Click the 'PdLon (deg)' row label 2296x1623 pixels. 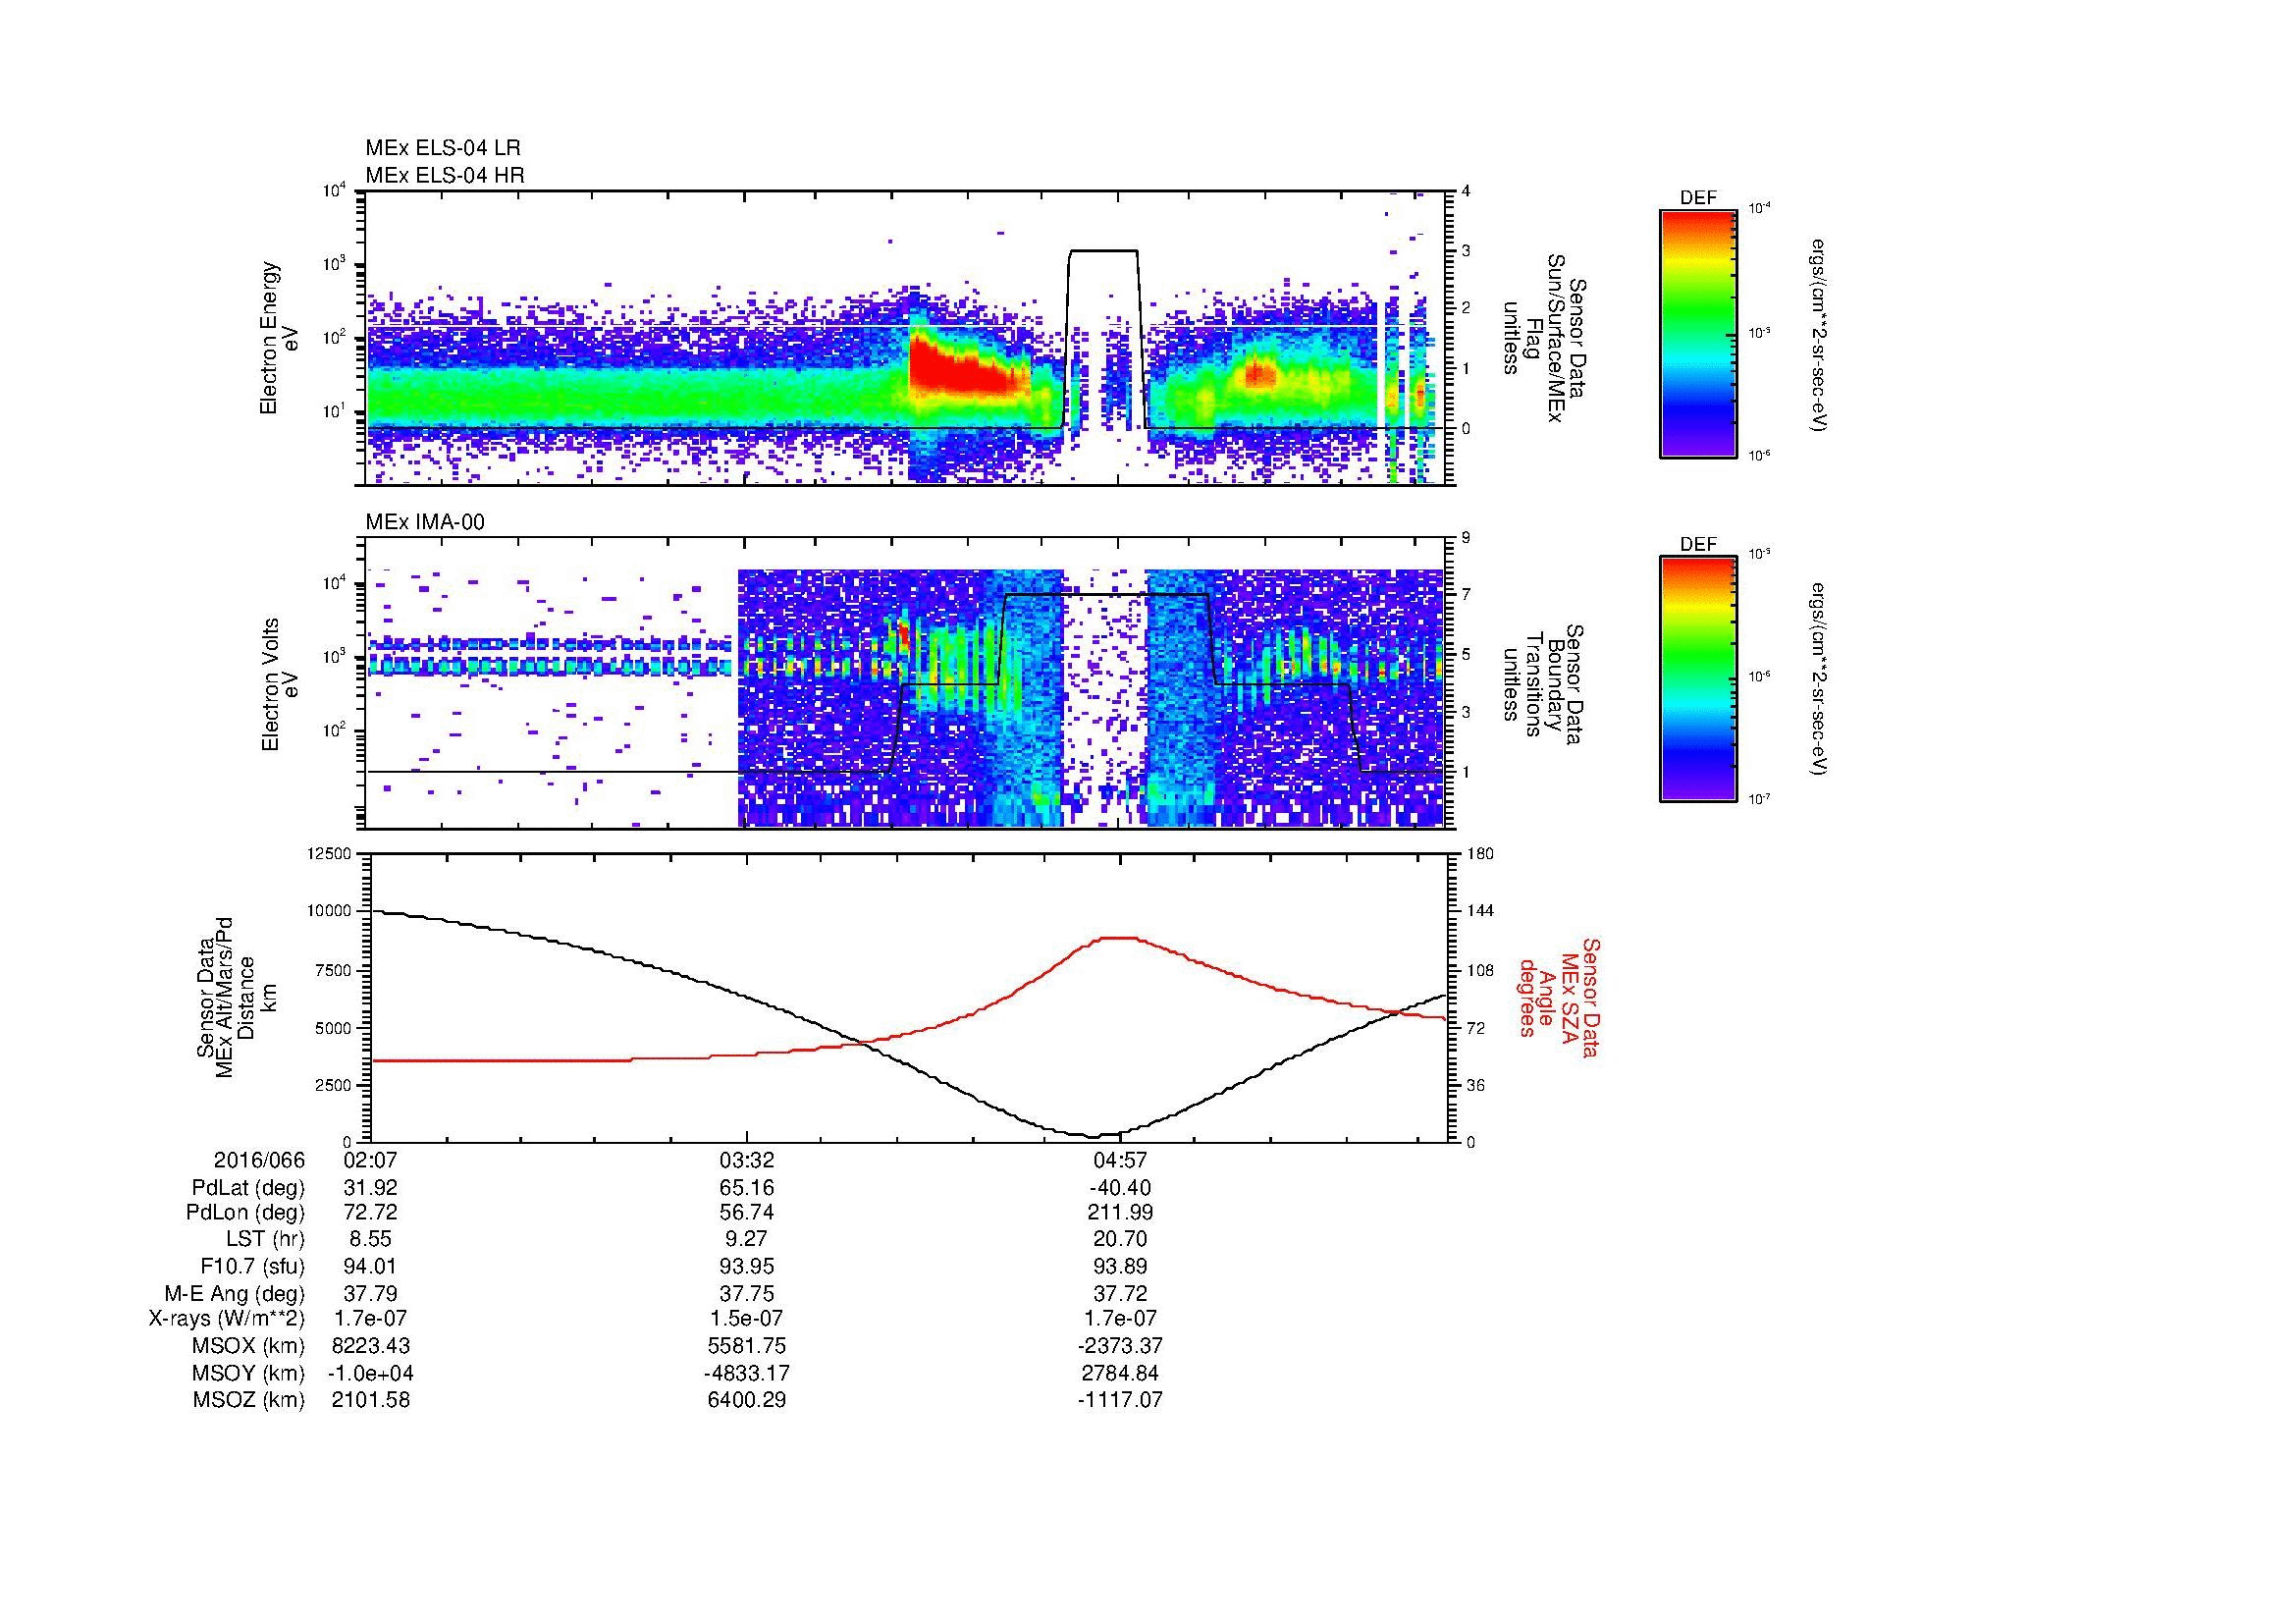point(245,1213)
